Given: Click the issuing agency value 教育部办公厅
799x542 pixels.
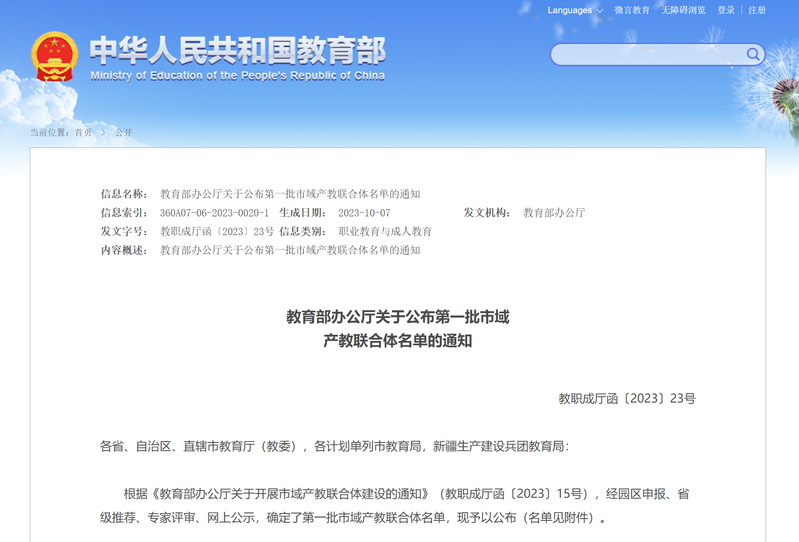Looking at the screenshot, I should click(x=554, y=213).
